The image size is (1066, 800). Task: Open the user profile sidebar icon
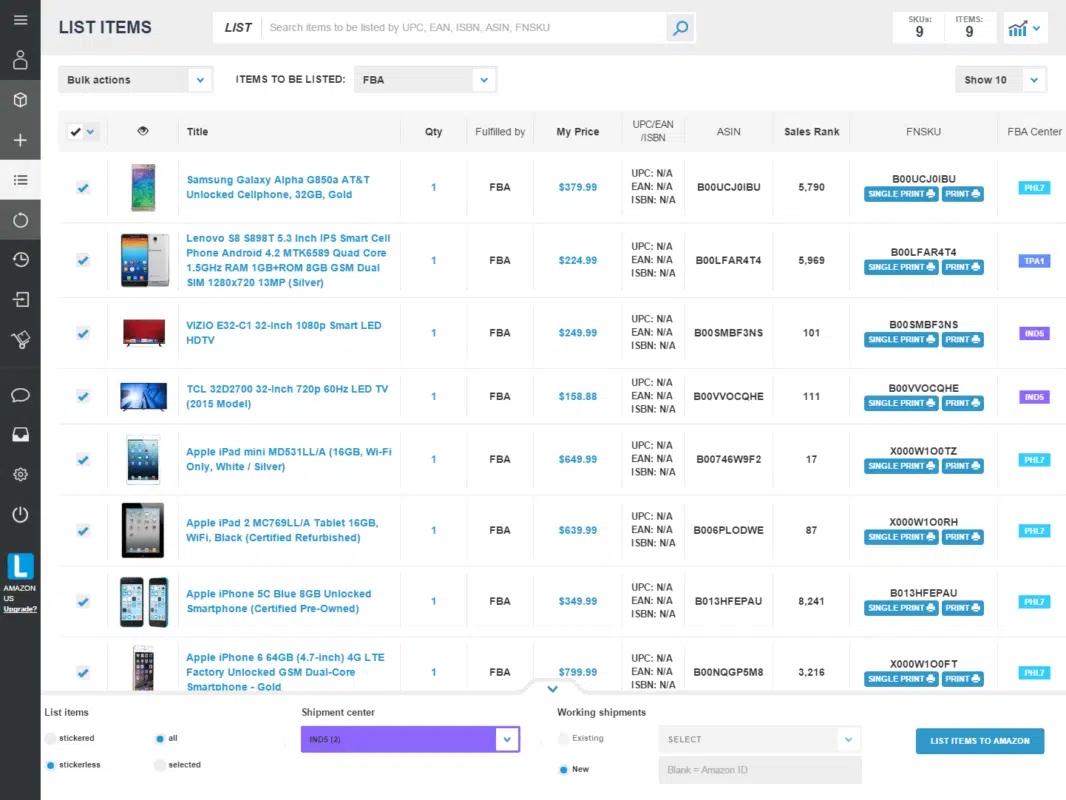coord(20,60)
